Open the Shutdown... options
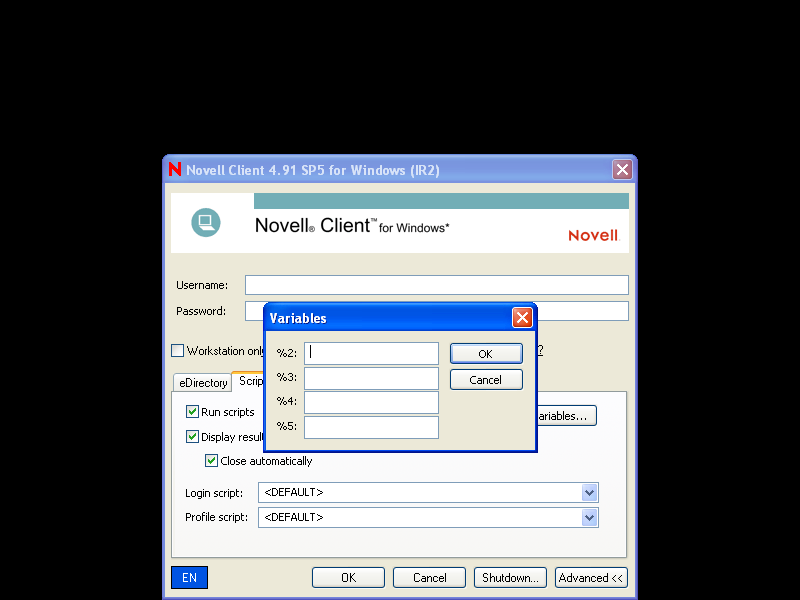The height and width of the screenshot is (600, 800). (510, 578)
